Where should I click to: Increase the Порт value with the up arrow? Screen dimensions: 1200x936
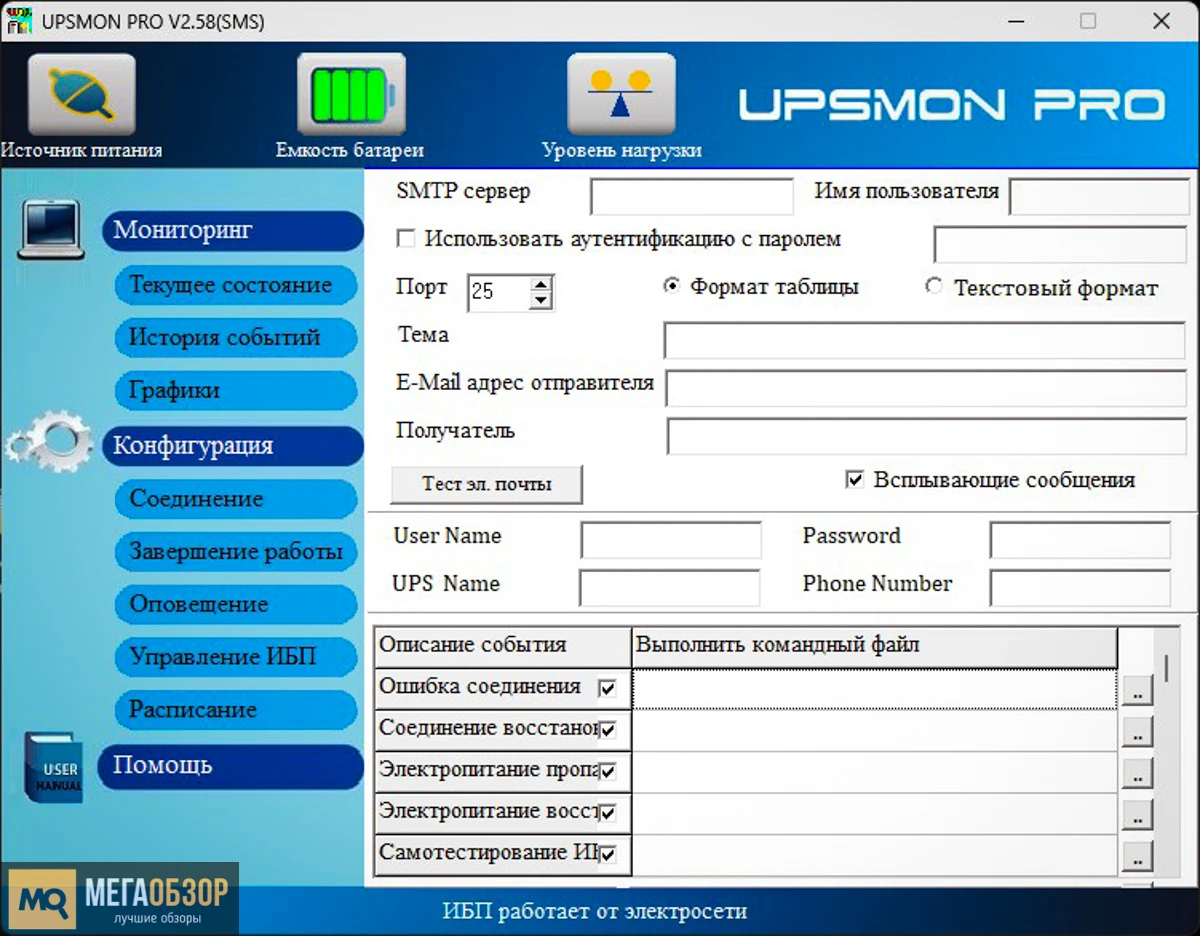pyautogui.click(x=542, y=285)
